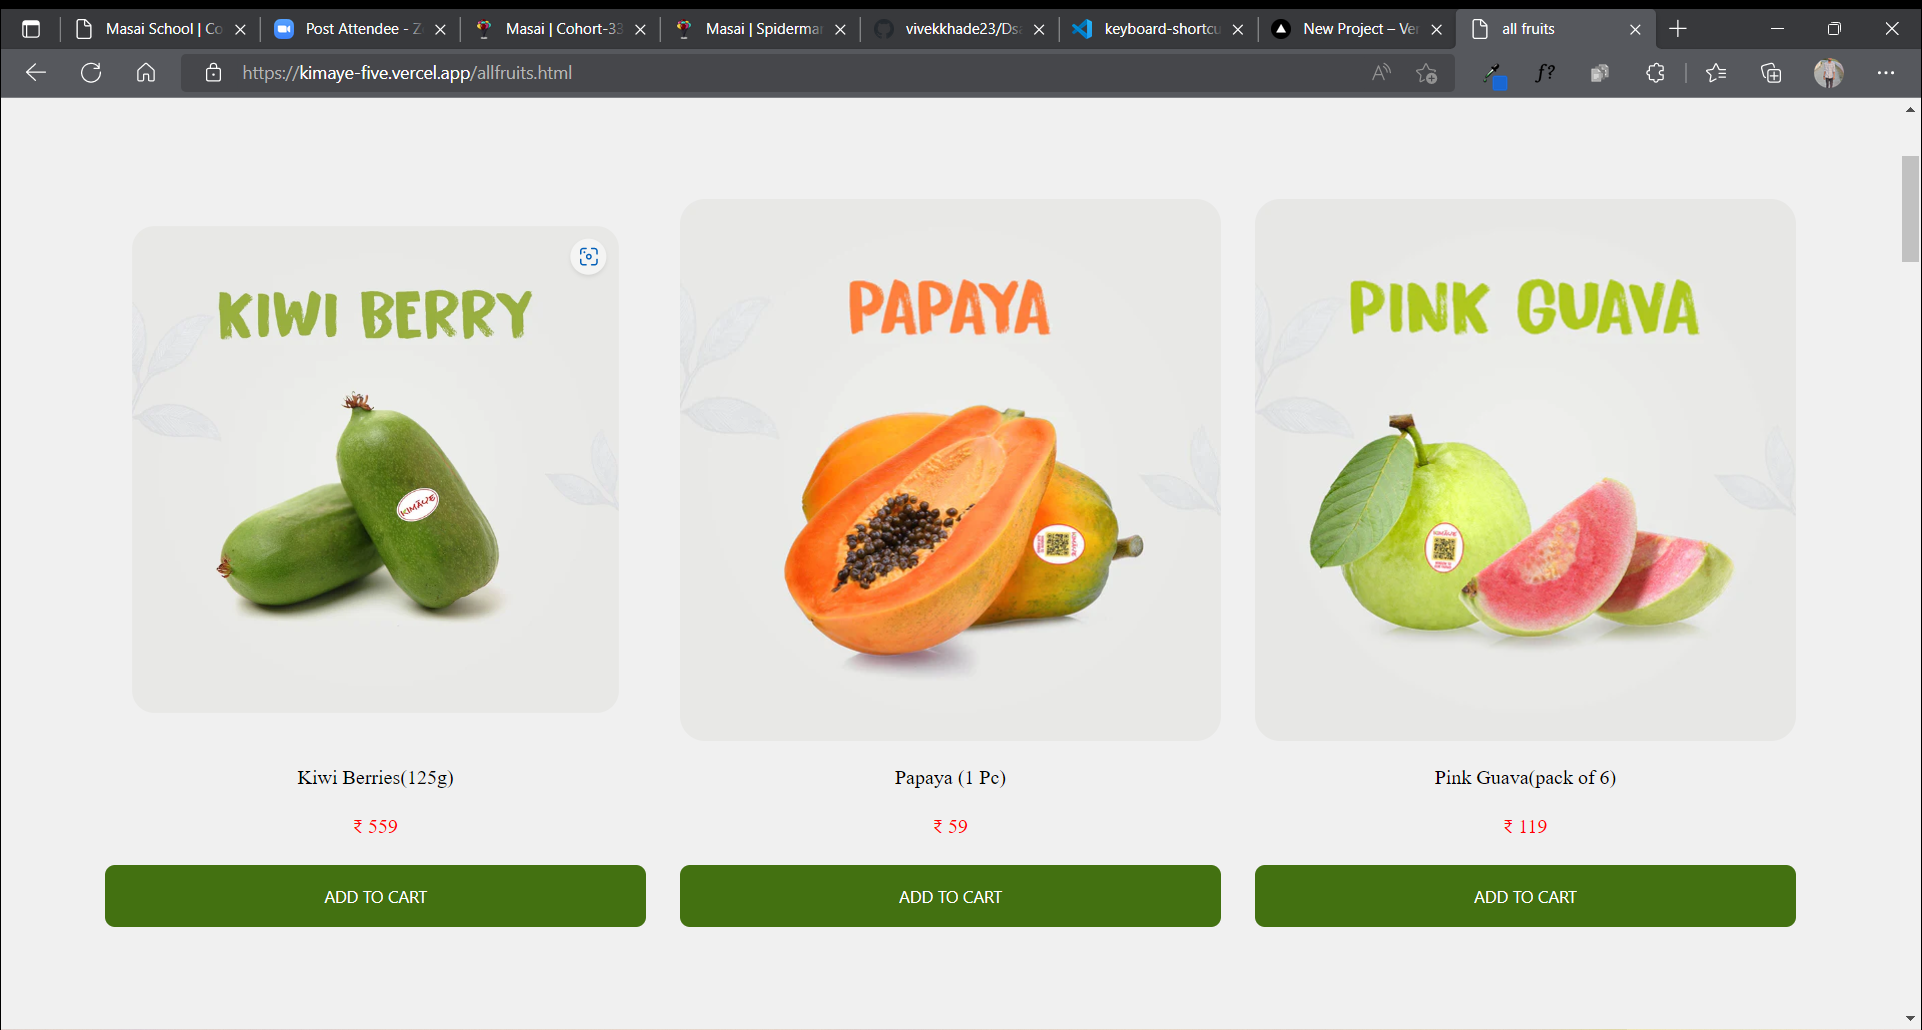The image size is (1922, 1030).
Task: Switch to the New Project – Vercel tab
Action: tap(1357, 29)
